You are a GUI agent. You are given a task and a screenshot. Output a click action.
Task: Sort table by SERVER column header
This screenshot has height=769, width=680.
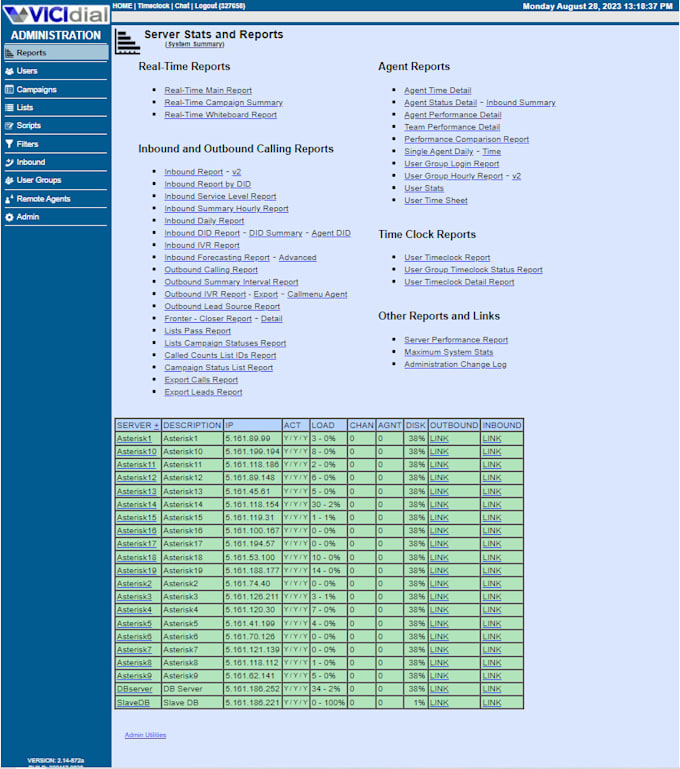(137, 425)
